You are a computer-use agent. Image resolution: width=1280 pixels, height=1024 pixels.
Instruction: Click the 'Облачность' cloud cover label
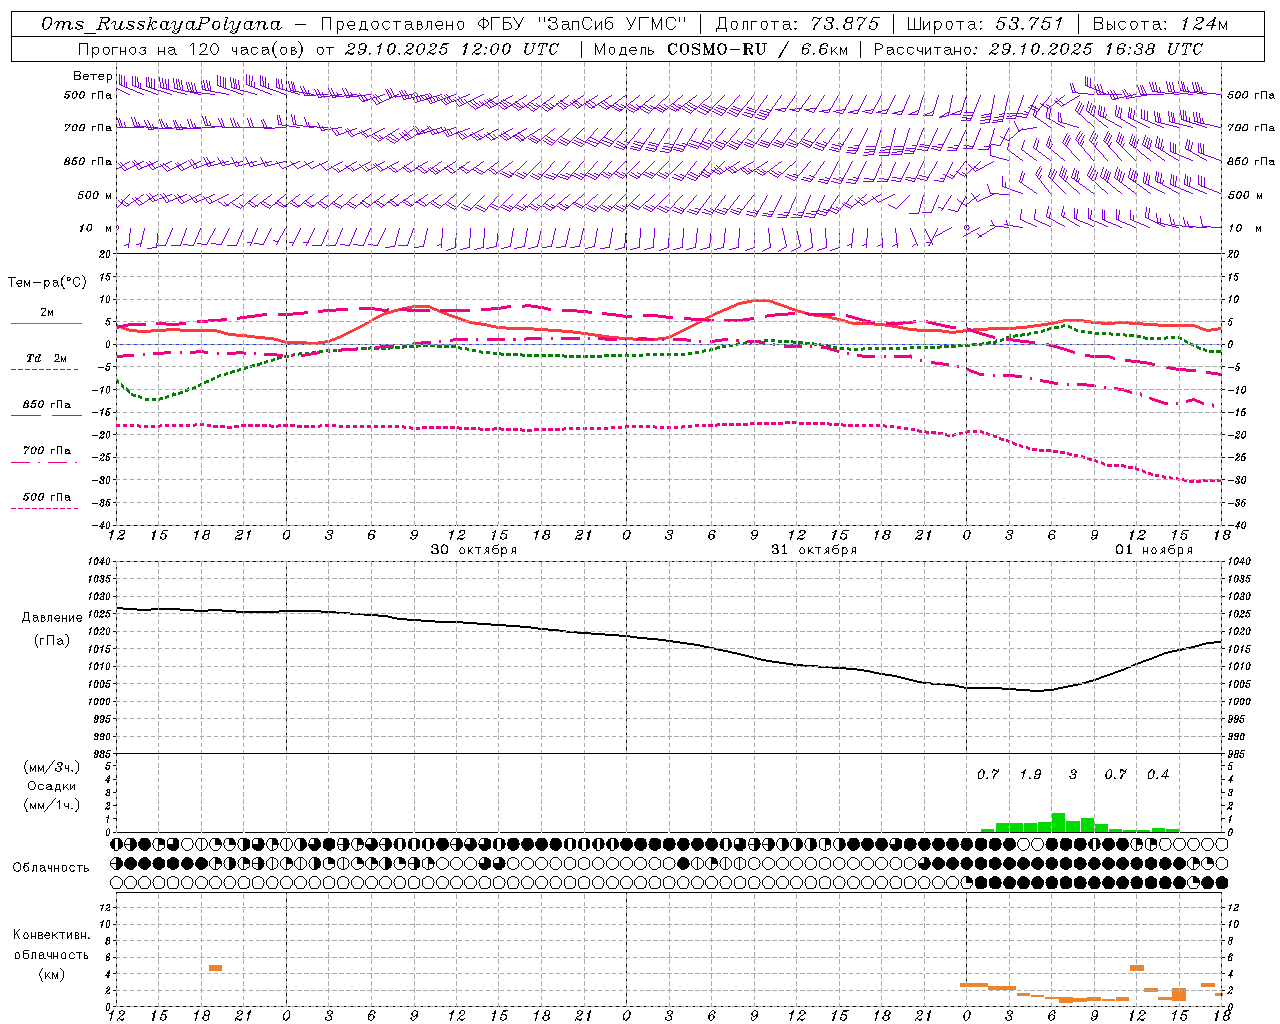tap(51, 868)
